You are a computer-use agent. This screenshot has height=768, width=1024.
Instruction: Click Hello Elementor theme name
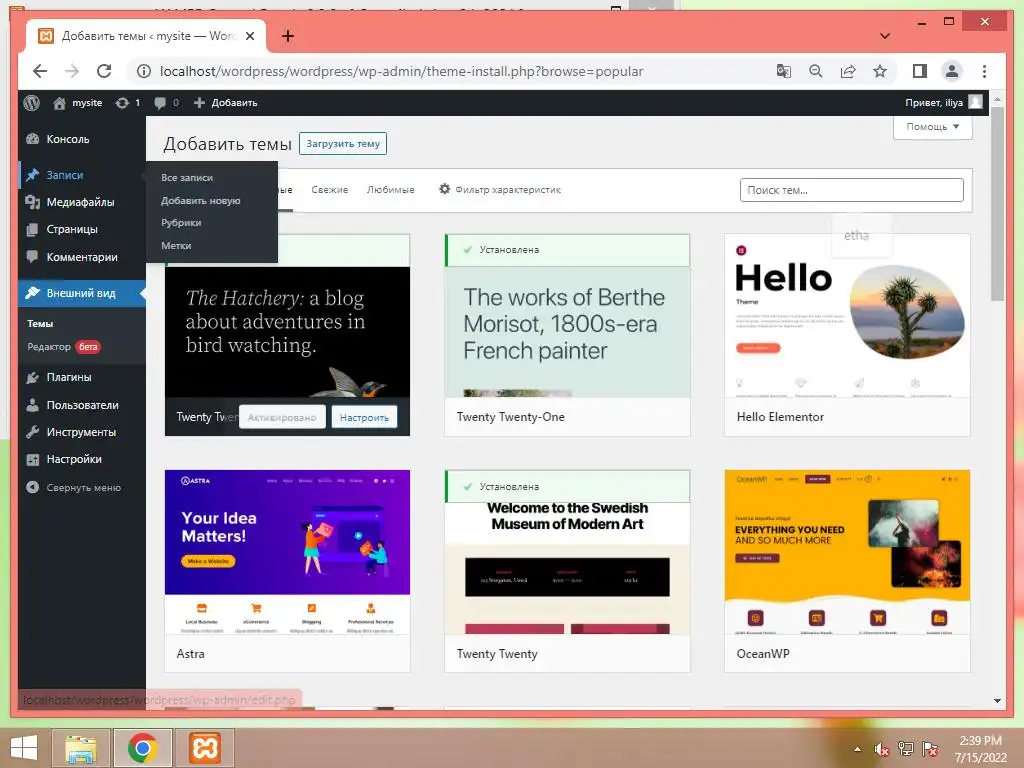coord(780,417)
